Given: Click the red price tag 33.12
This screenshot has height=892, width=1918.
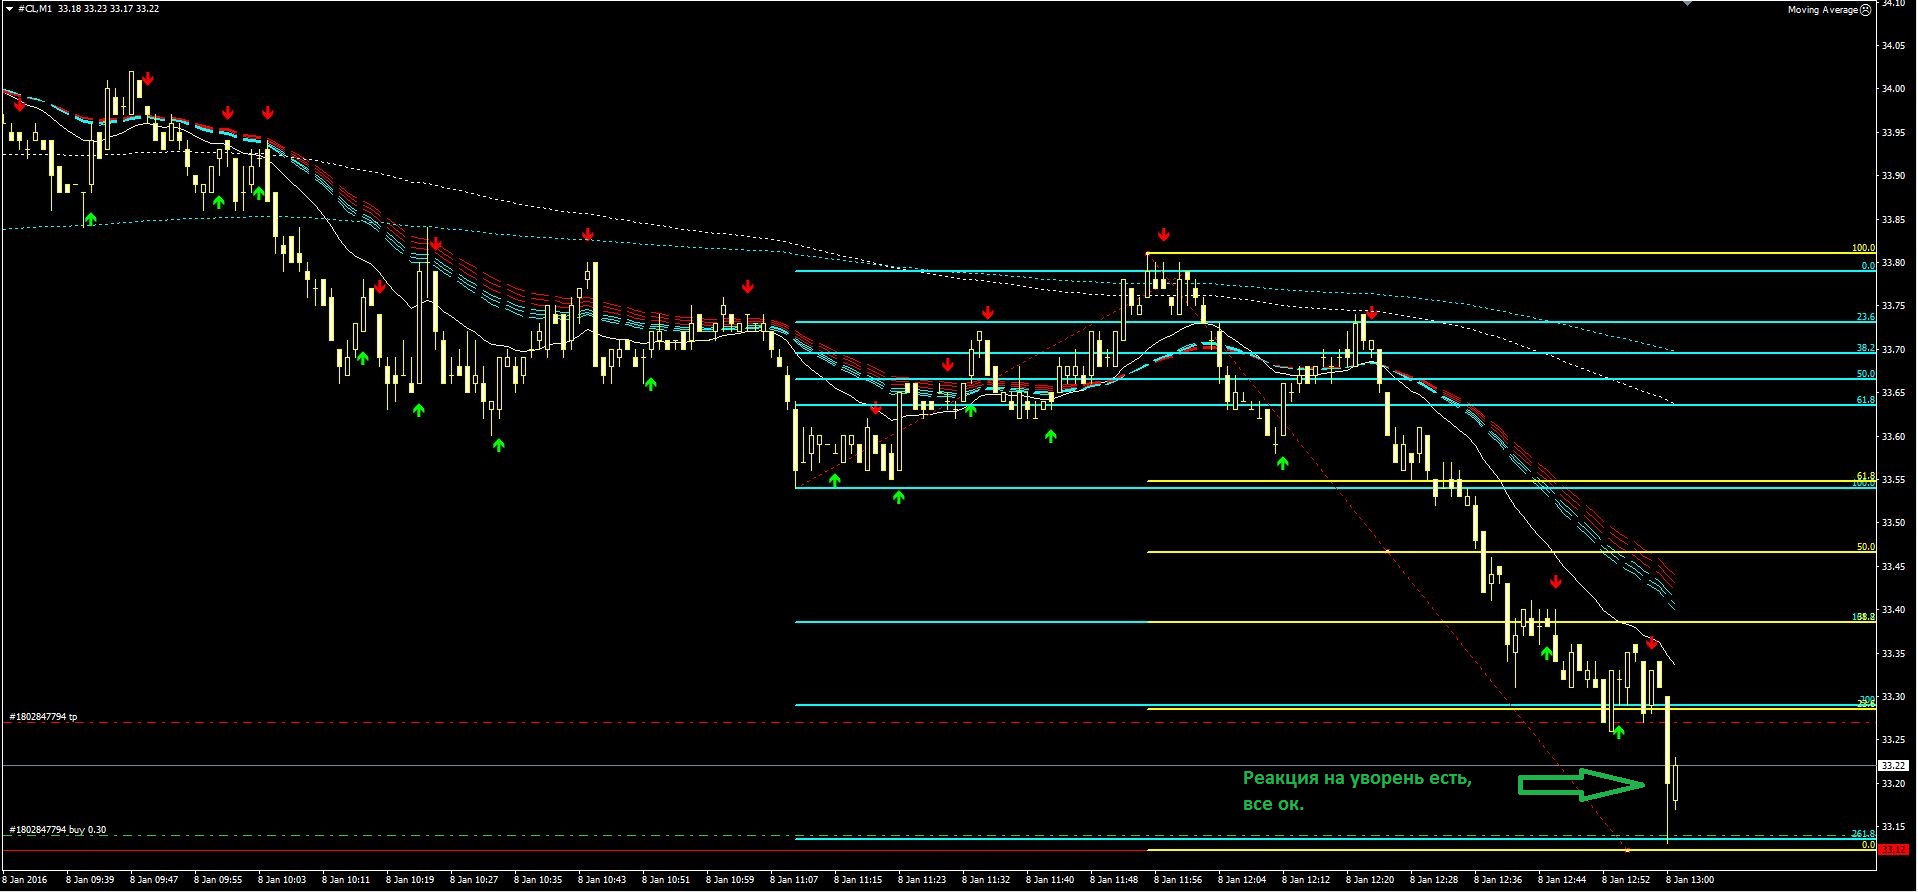Looking at the screenshot, I should point(1893,850).
